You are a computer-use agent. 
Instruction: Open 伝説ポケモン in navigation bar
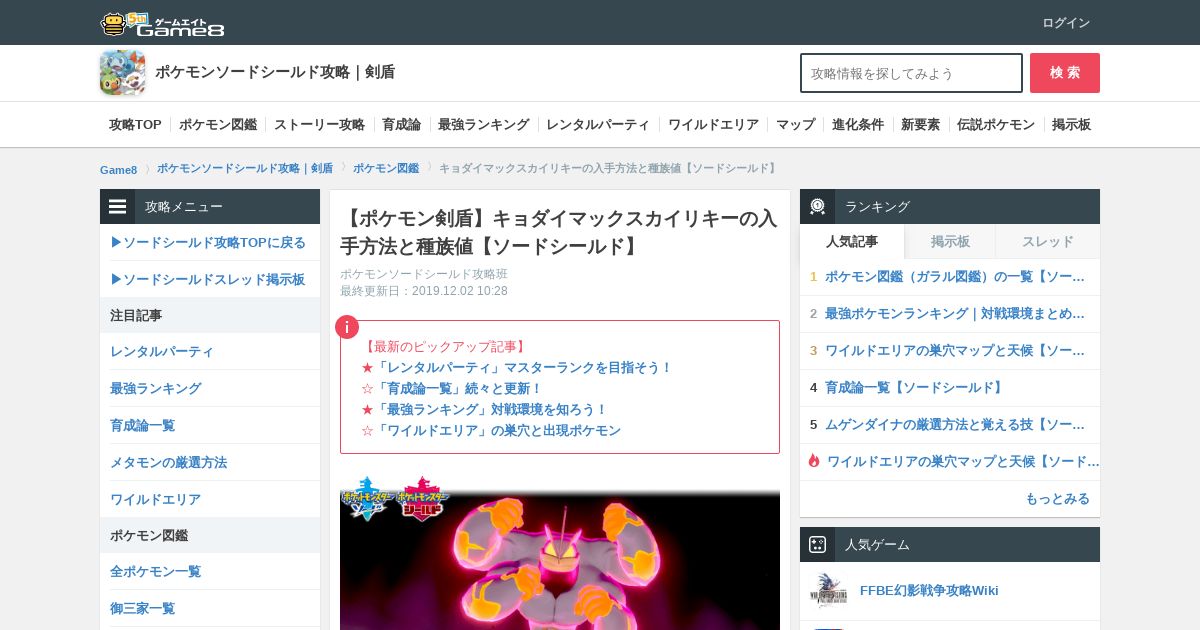(996, 125)
